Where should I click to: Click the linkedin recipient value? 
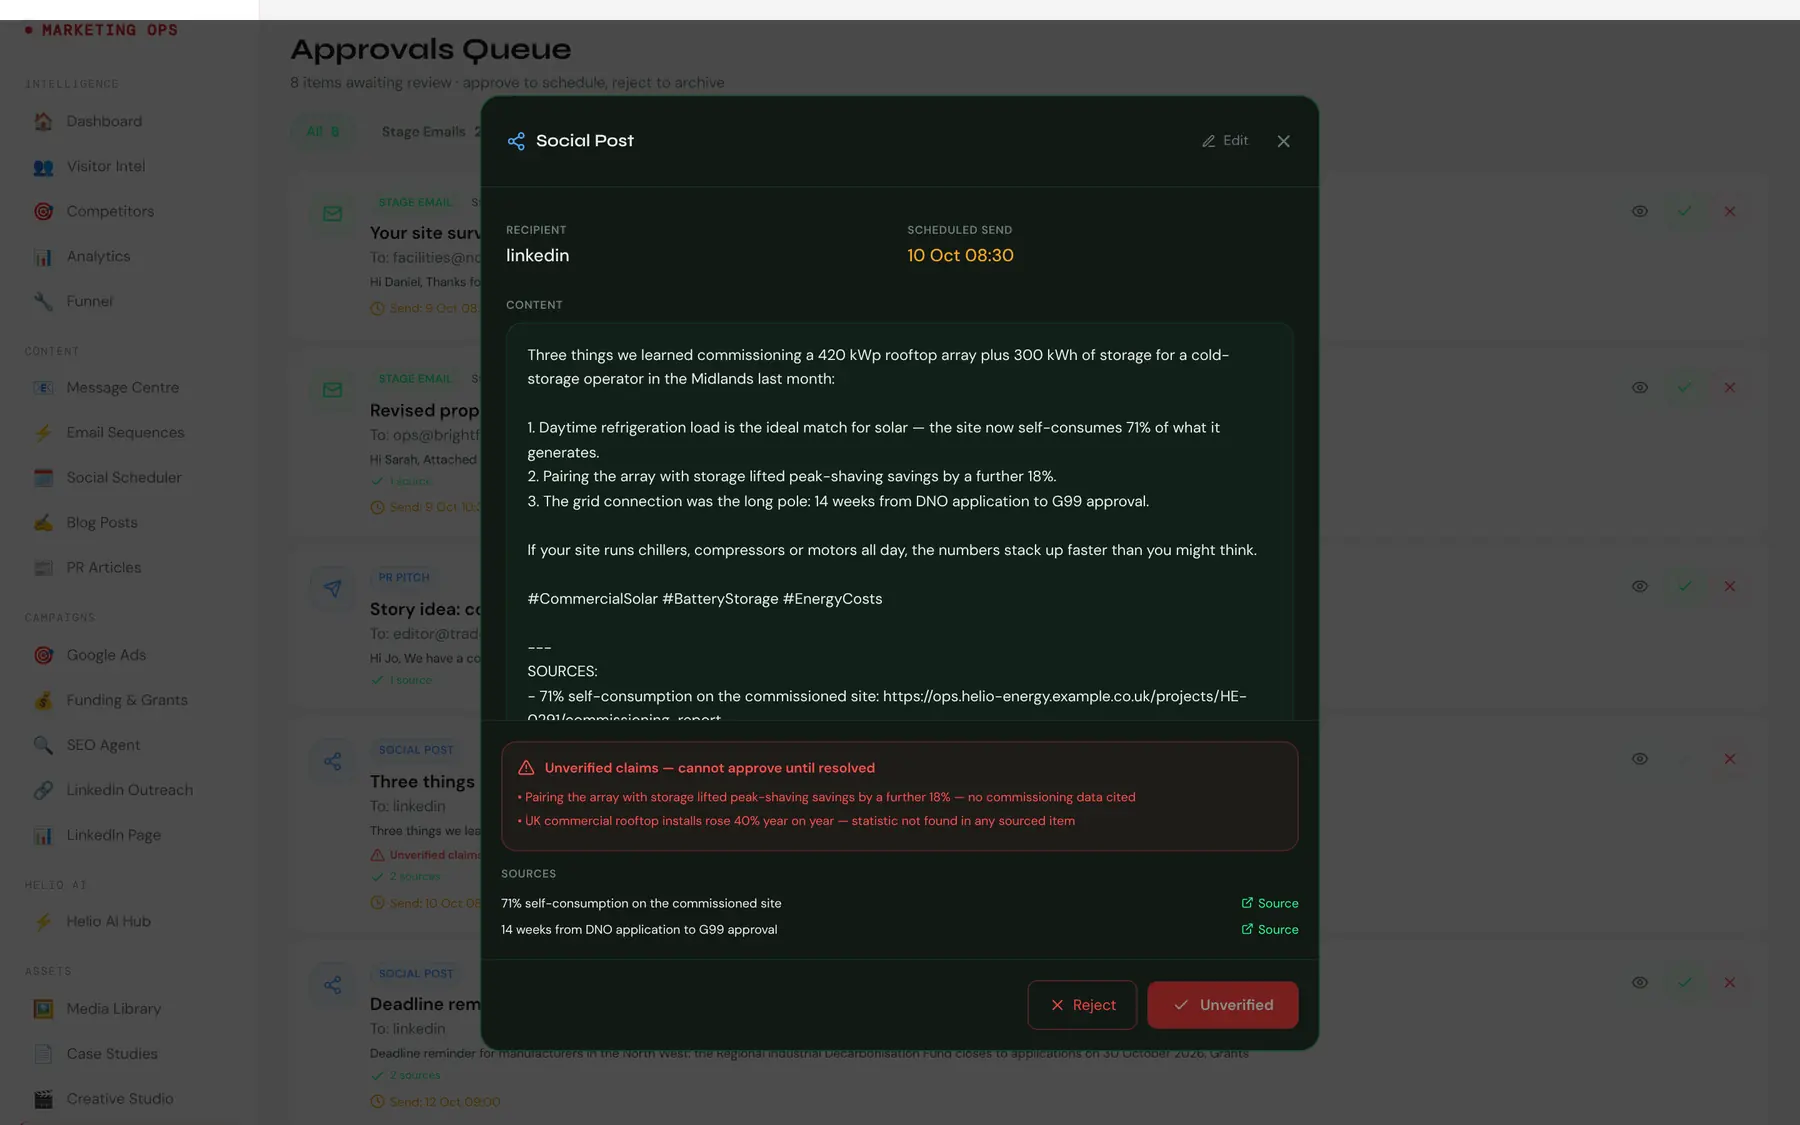point(537,255)
